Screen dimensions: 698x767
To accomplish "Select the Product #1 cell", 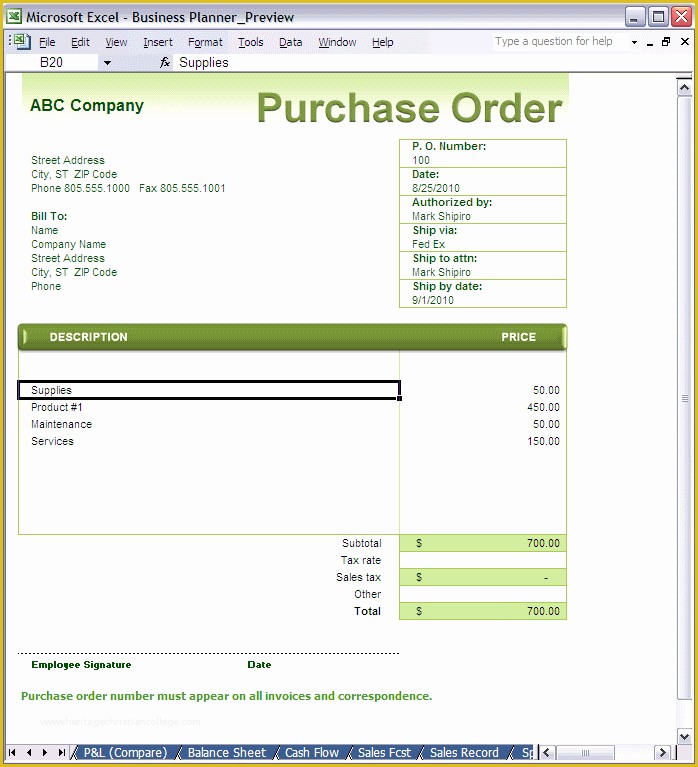I will [x=209, y=407].
